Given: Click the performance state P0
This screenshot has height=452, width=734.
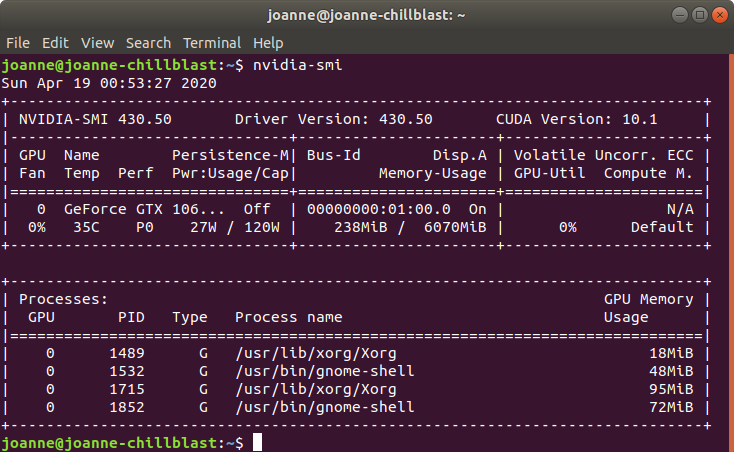Looking at the screenshot, I should (x=145, y=227).
